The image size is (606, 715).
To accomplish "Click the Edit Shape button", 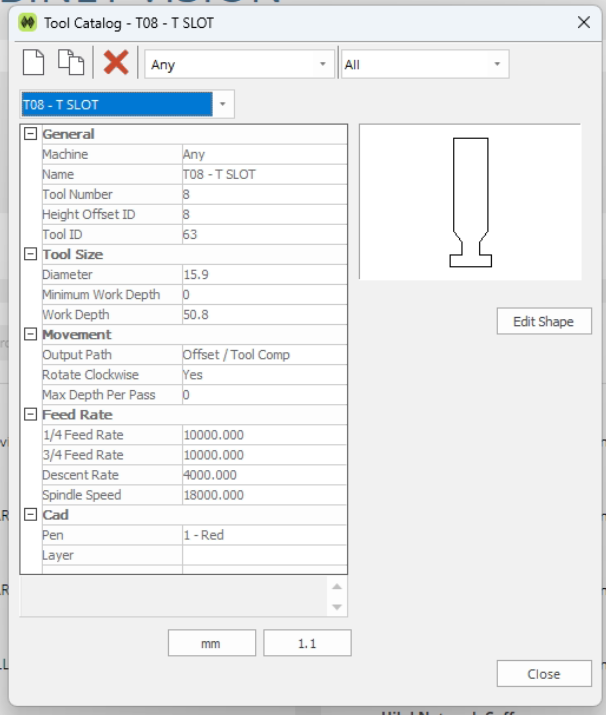I will pyautogui.click(x=544, y=321).
